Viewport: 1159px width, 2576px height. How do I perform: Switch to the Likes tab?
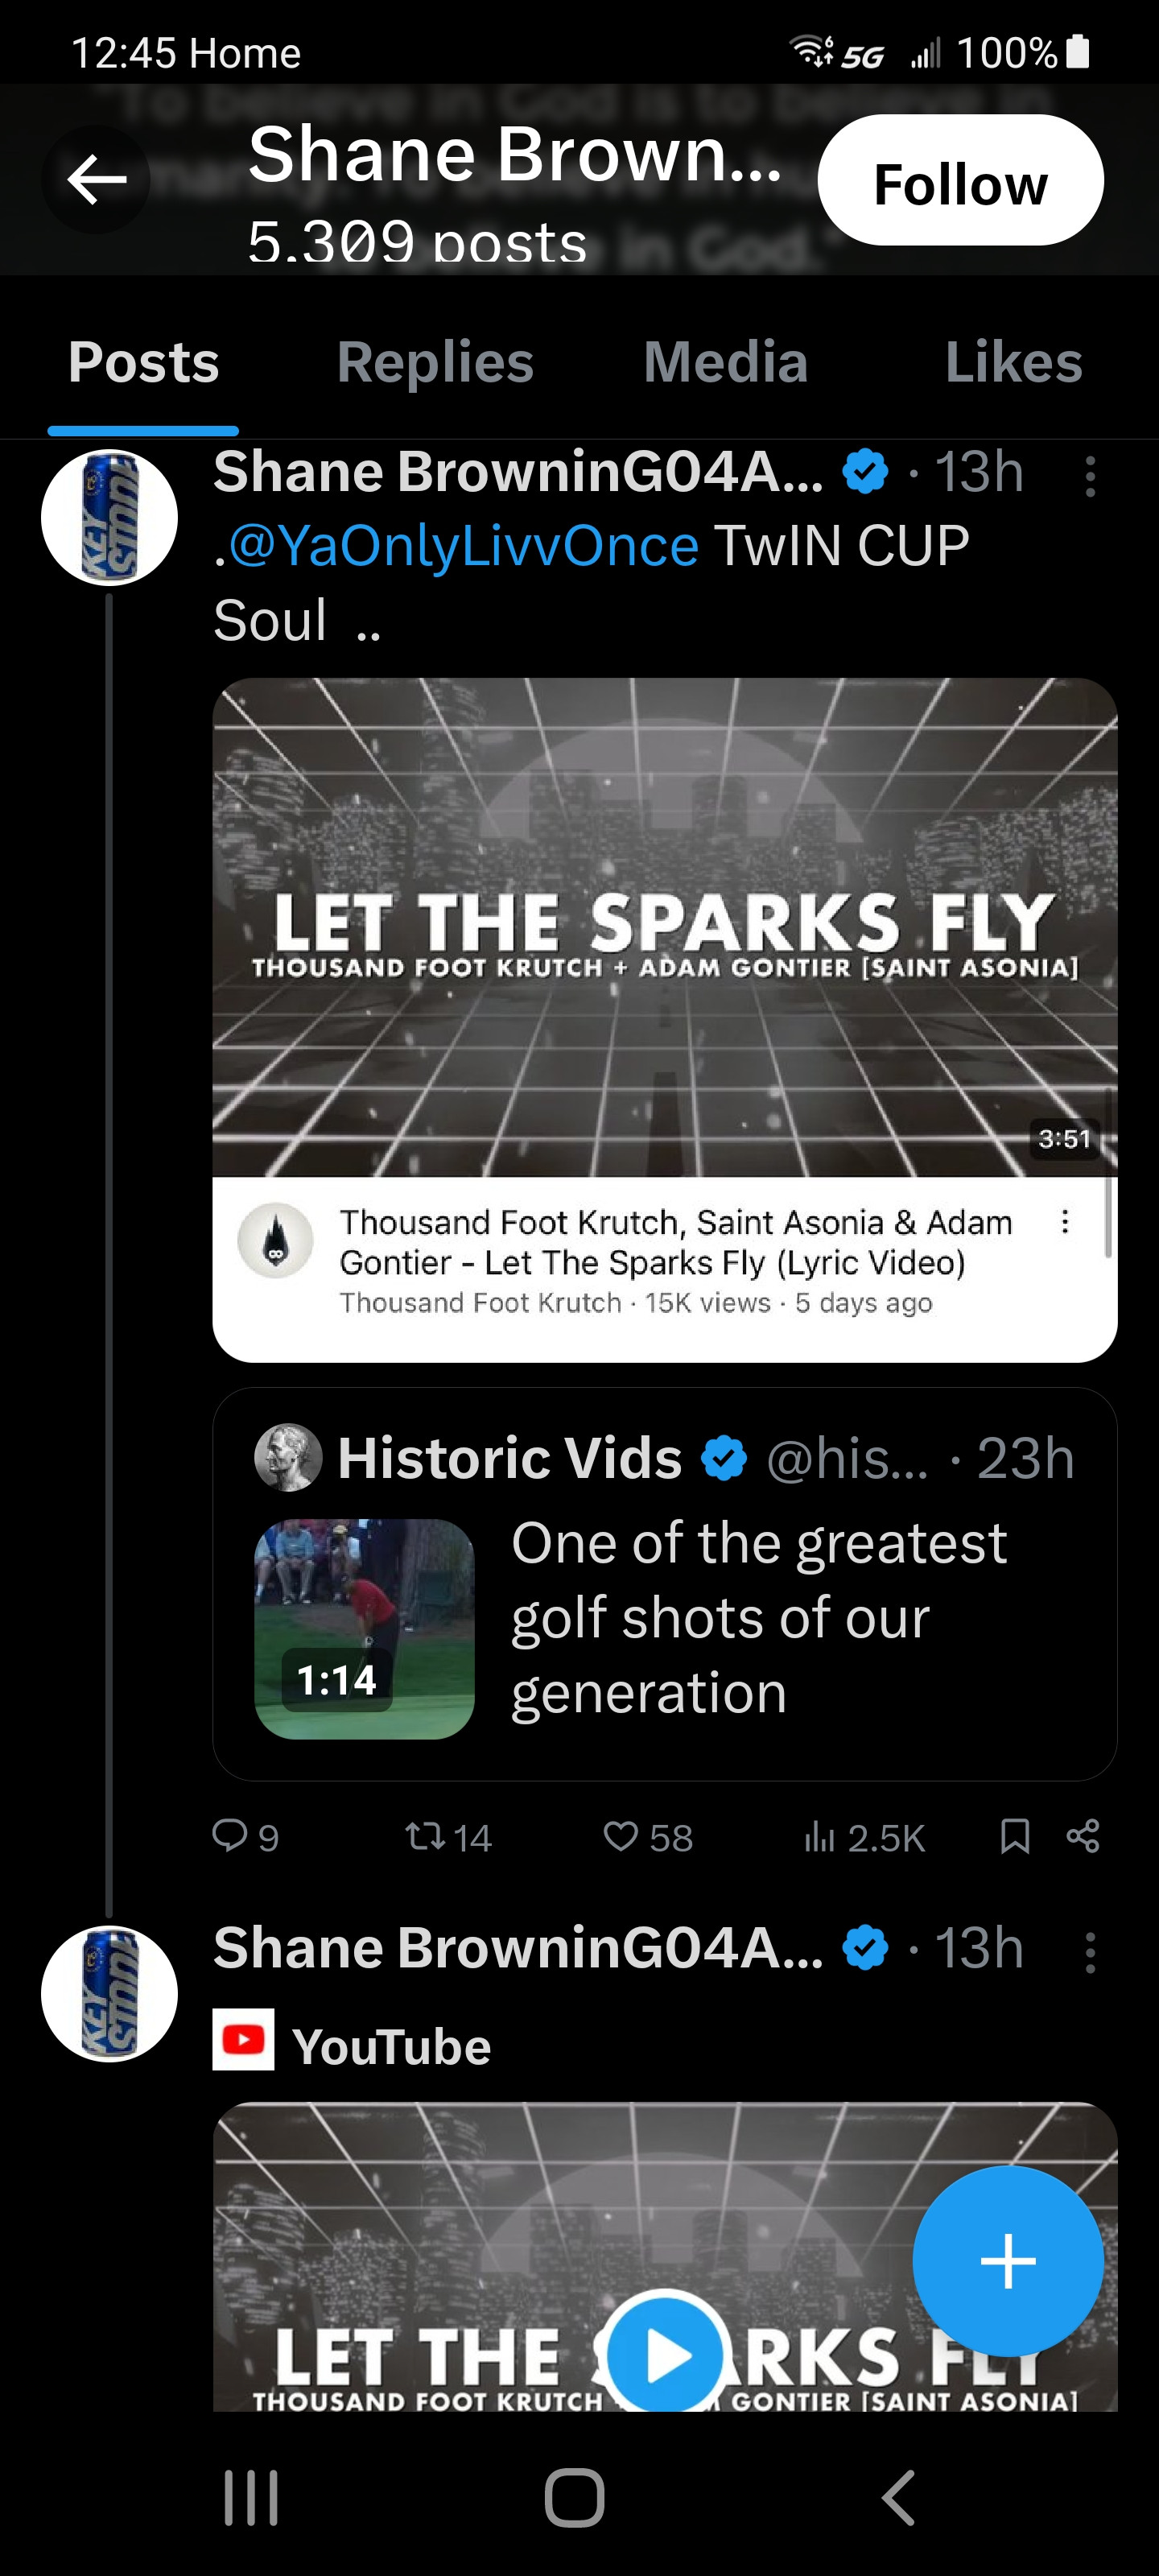point(1013,362)
